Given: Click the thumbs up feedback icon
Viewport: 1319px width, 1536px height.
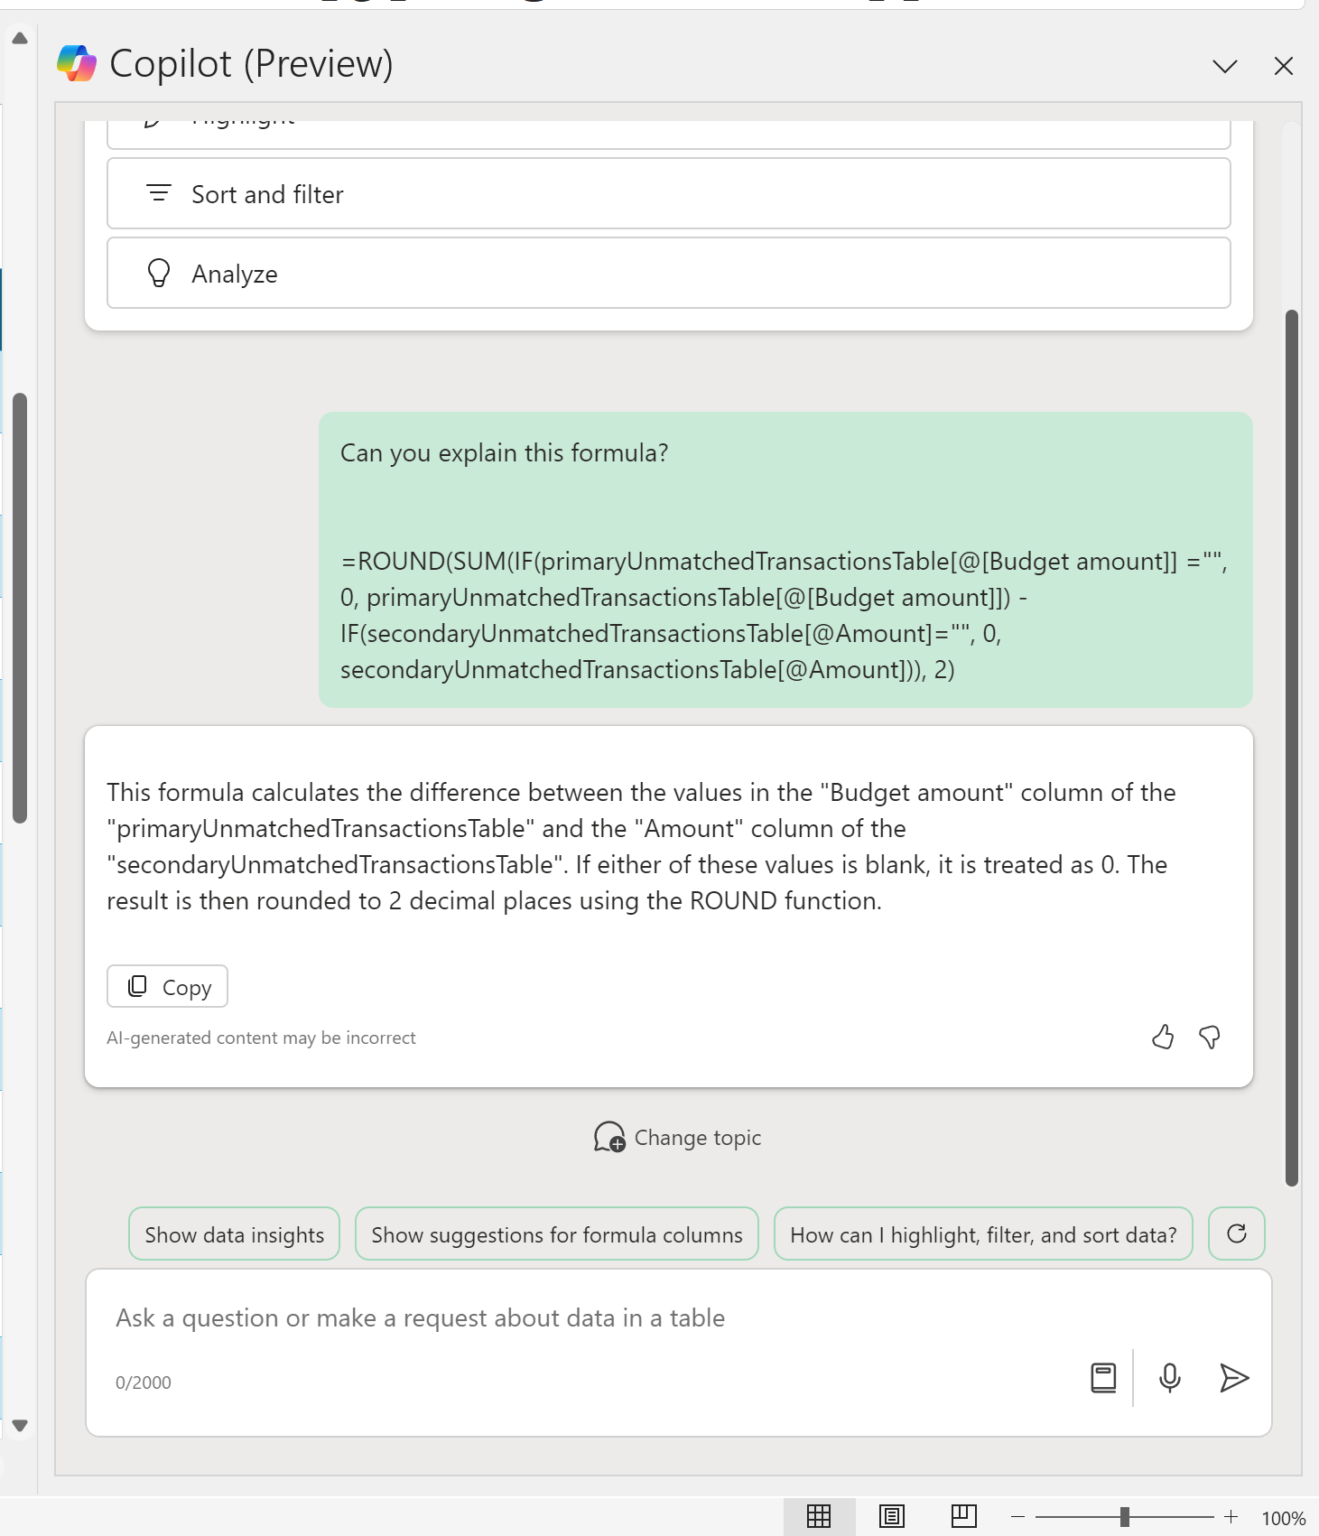Looking at the screenshot, I should (x=1162, y=1037).
